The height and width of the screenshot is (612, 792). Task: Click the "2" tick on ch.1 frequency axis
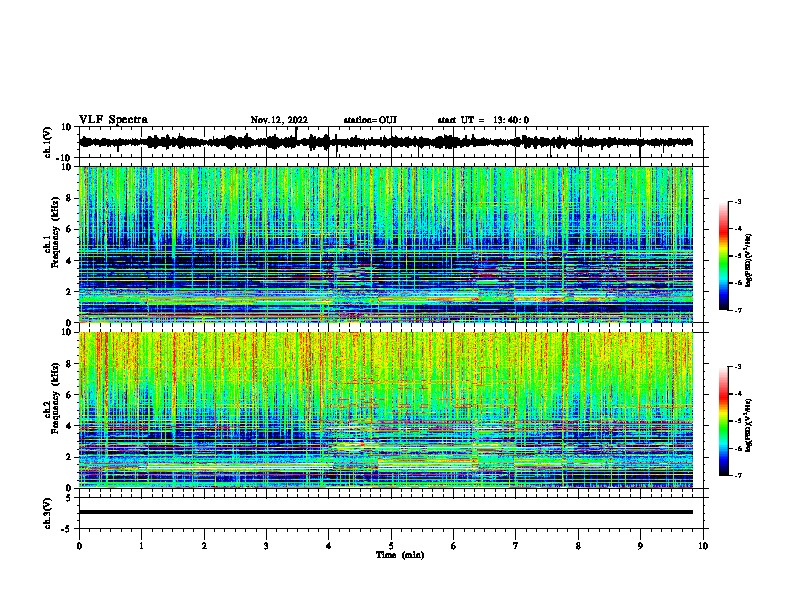[x=69, y=291]
